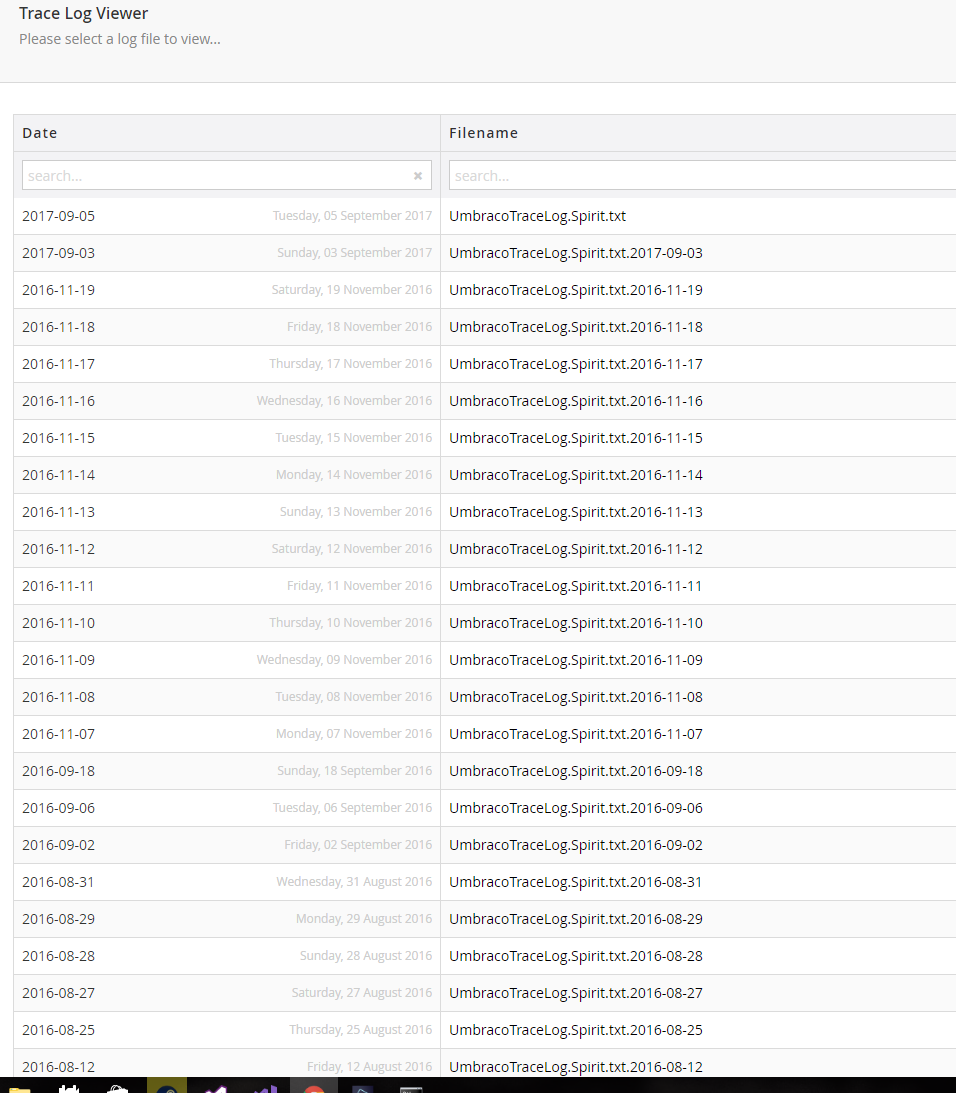Viewport: 956px width, 1093px height.
Task: Select the text 'Sunday, 28 August 2016'
Action: [x=366, y=954]
